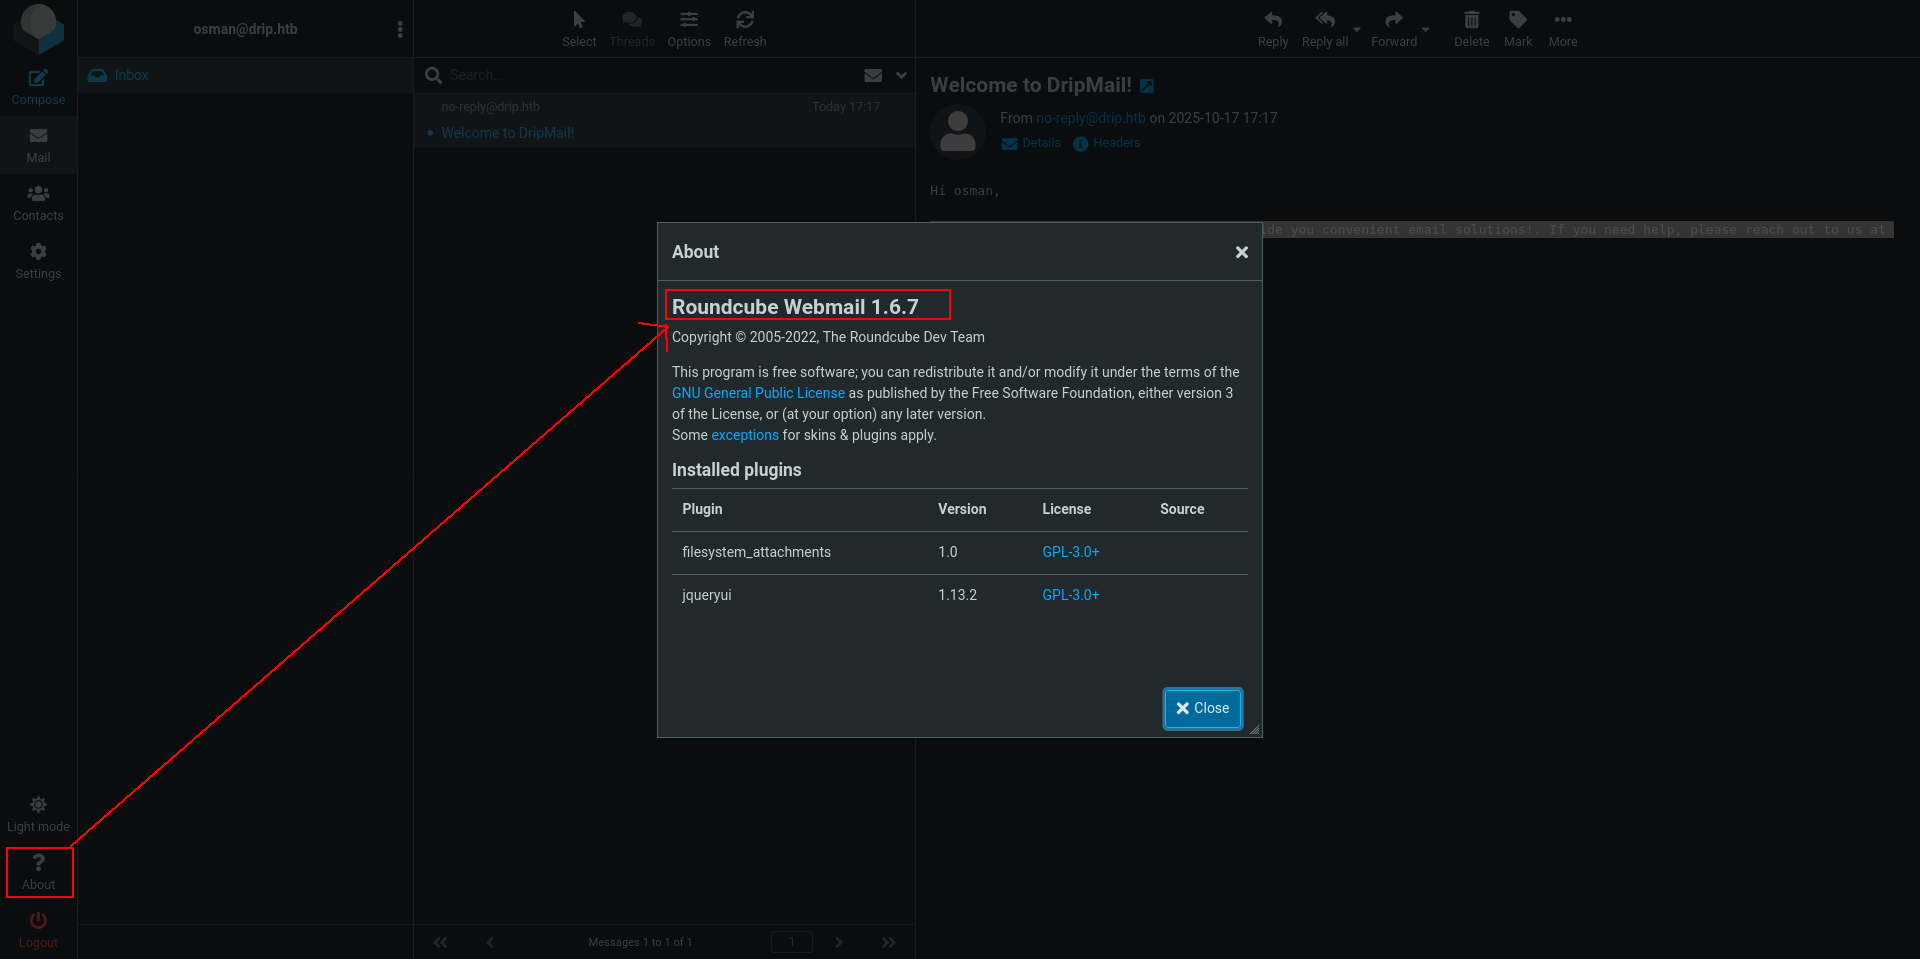Open the GNU General Public License link
Image resolution: width=1920 pixels, height=959 pixels.
click(758, 393)
